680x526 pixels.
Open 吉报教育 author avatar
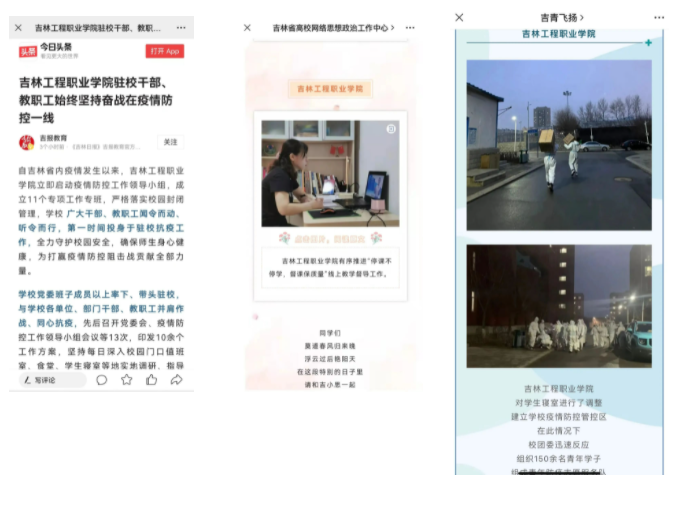pyautogui.click(x=26, y=142)
